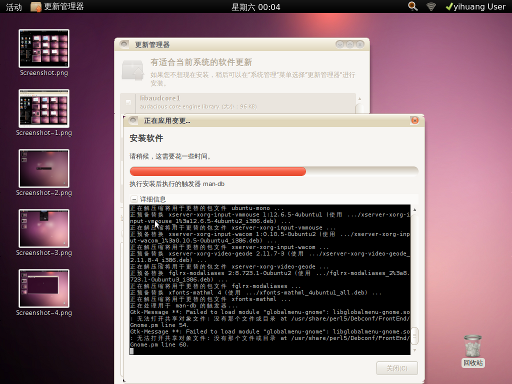This screenshot has height=384, width=512.
Task: Click the installation progress bar
Action: (x=274, y=171)
